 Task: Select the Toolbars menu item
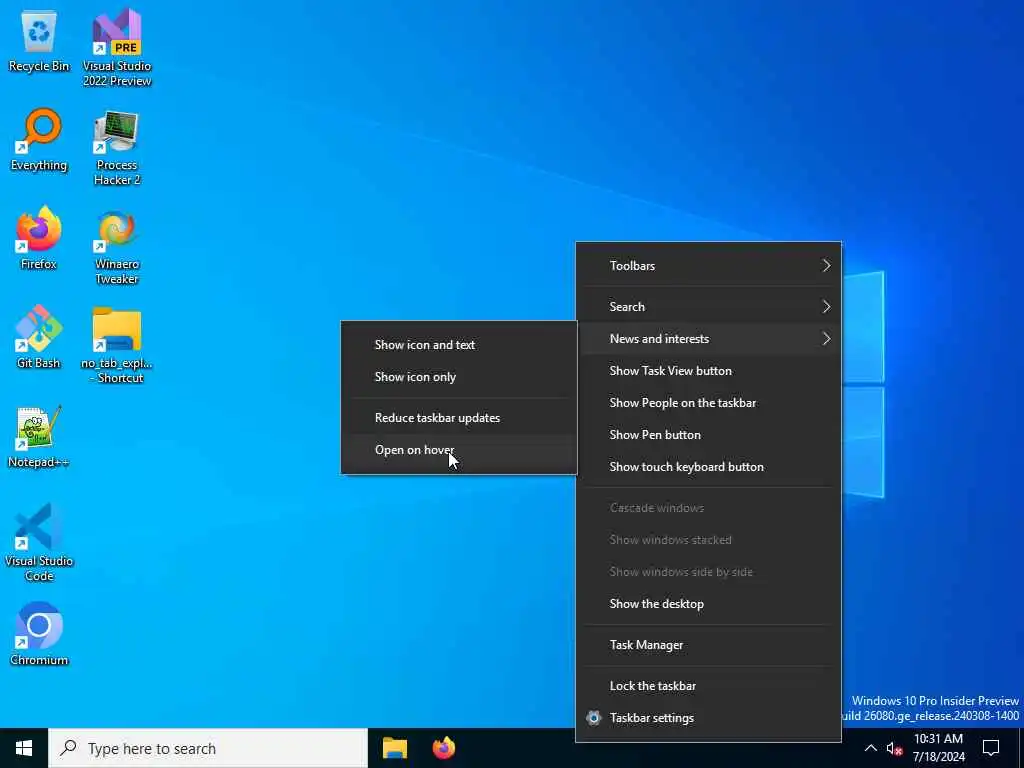(x=709, y=265)
